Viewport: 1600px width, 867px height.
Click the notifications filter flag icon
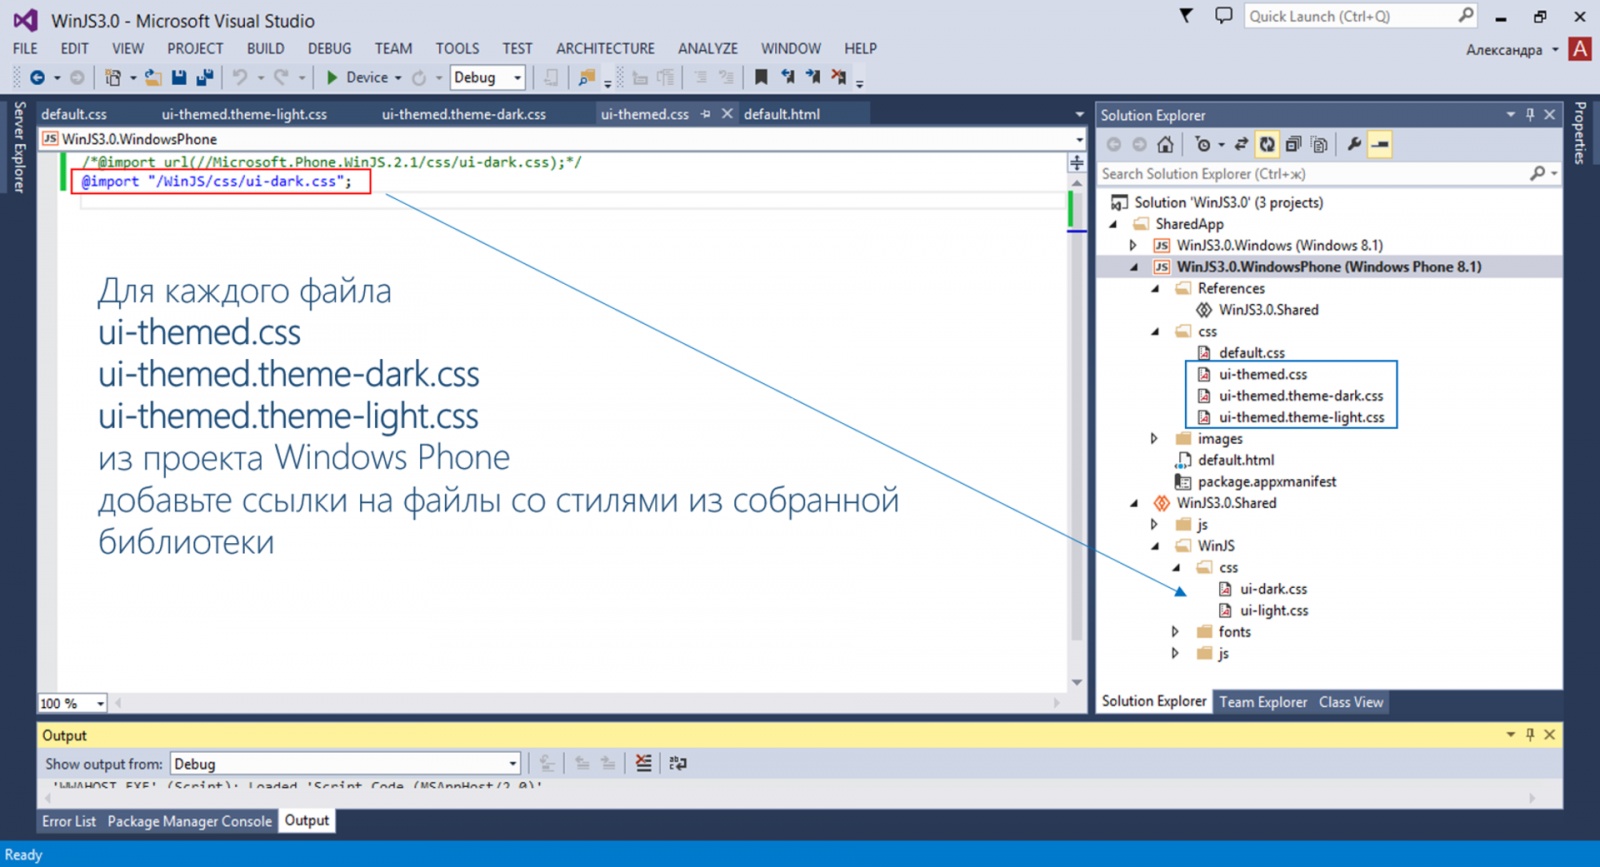[1186, 16]
